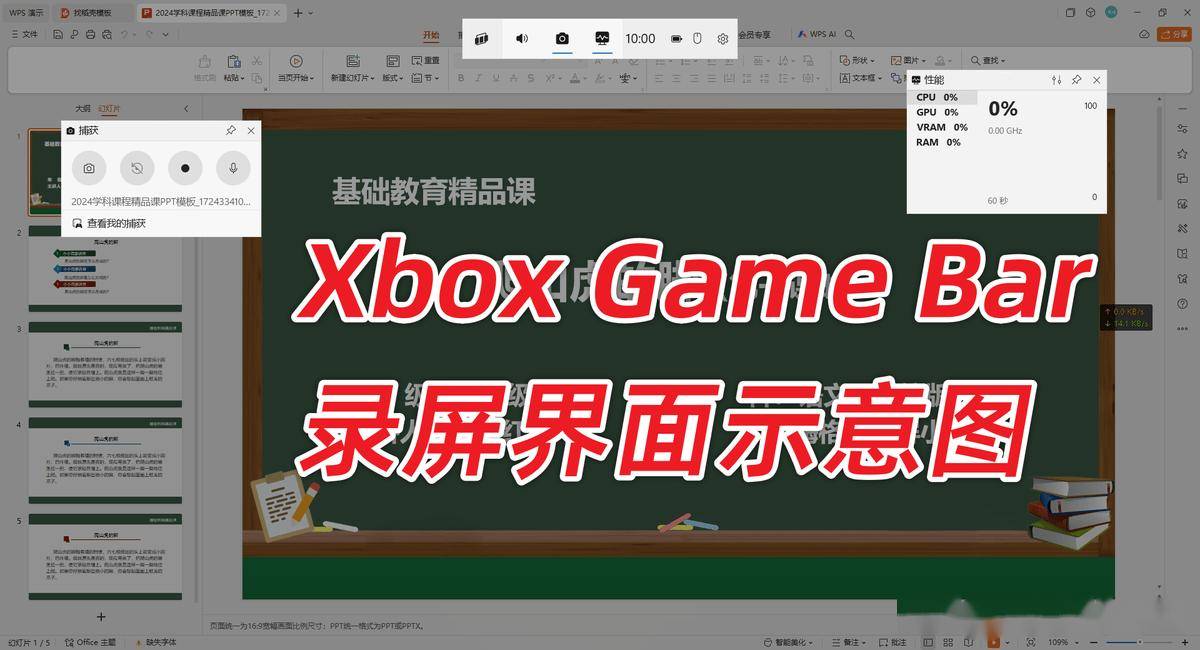
Task: Pin the performance widget
Action: click(x=1077, y=80)
